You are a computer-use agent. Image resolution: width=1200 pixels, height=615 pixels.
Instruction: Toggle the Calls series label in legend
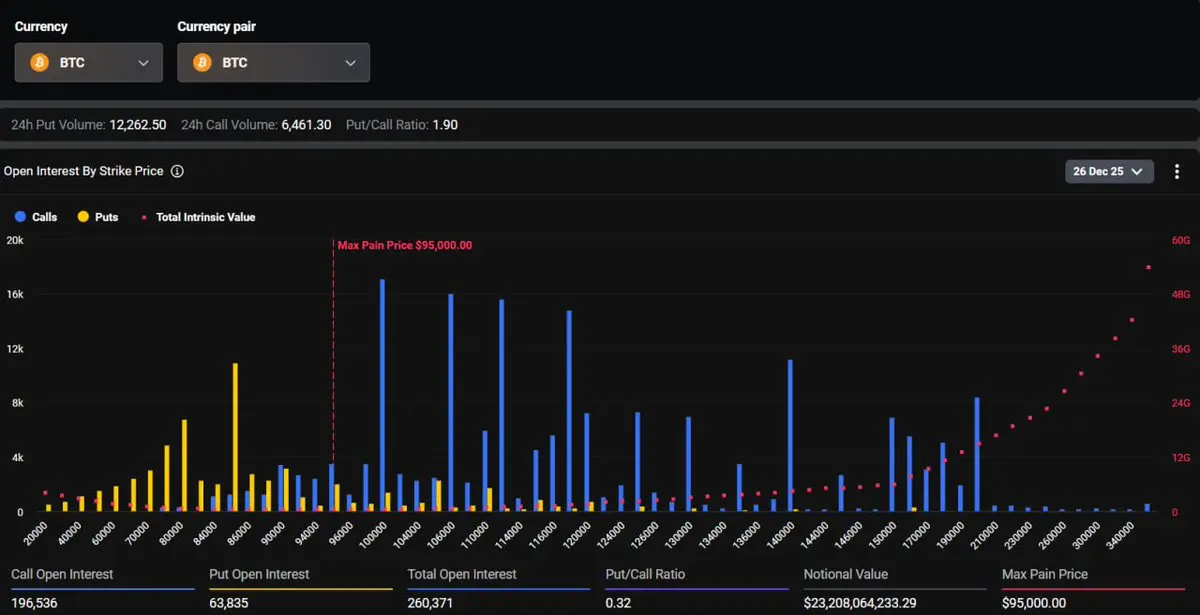pyautogui.click(x=45, y=217)
